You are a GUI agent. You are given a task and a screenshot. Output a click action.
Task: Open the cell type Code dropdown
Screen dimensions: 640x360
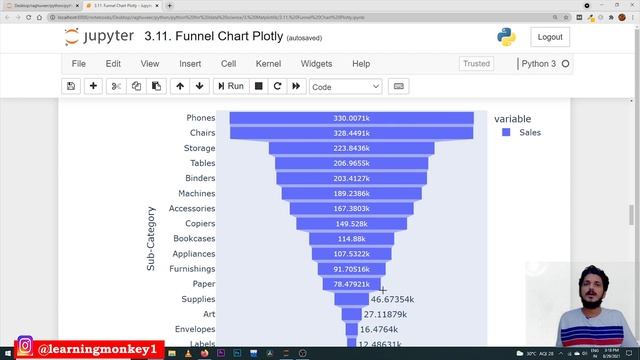[345, 87]
